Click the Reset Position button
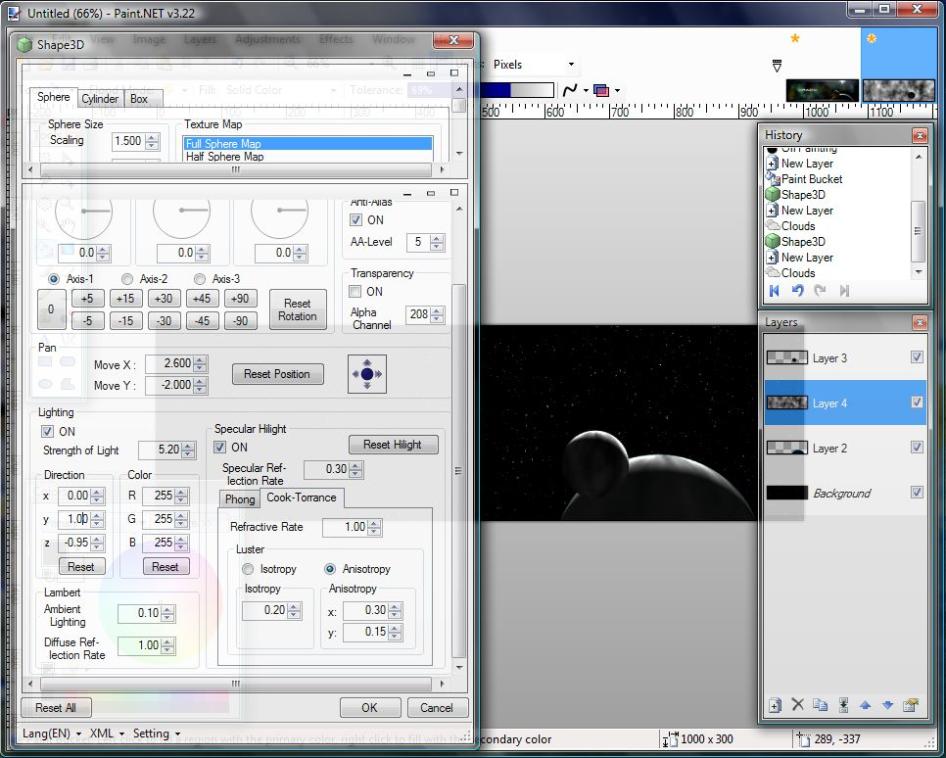Viewport: 946px width, 758px height. point(277,374)
